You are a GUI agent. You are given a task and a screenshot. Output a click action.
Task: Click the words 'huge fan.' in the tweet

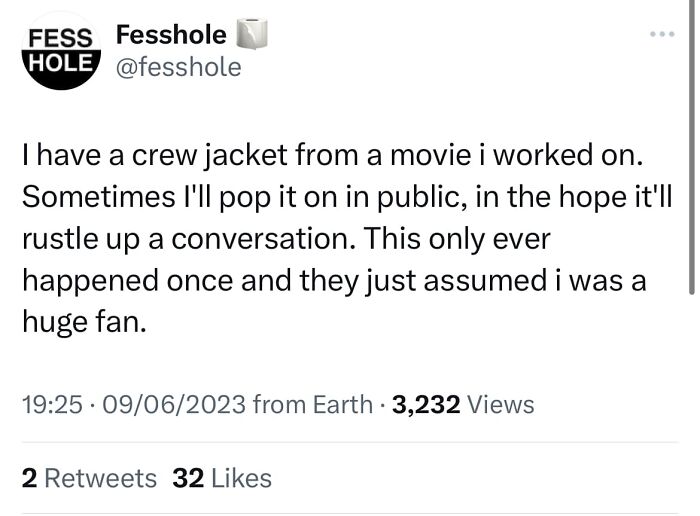pos(84,323)
